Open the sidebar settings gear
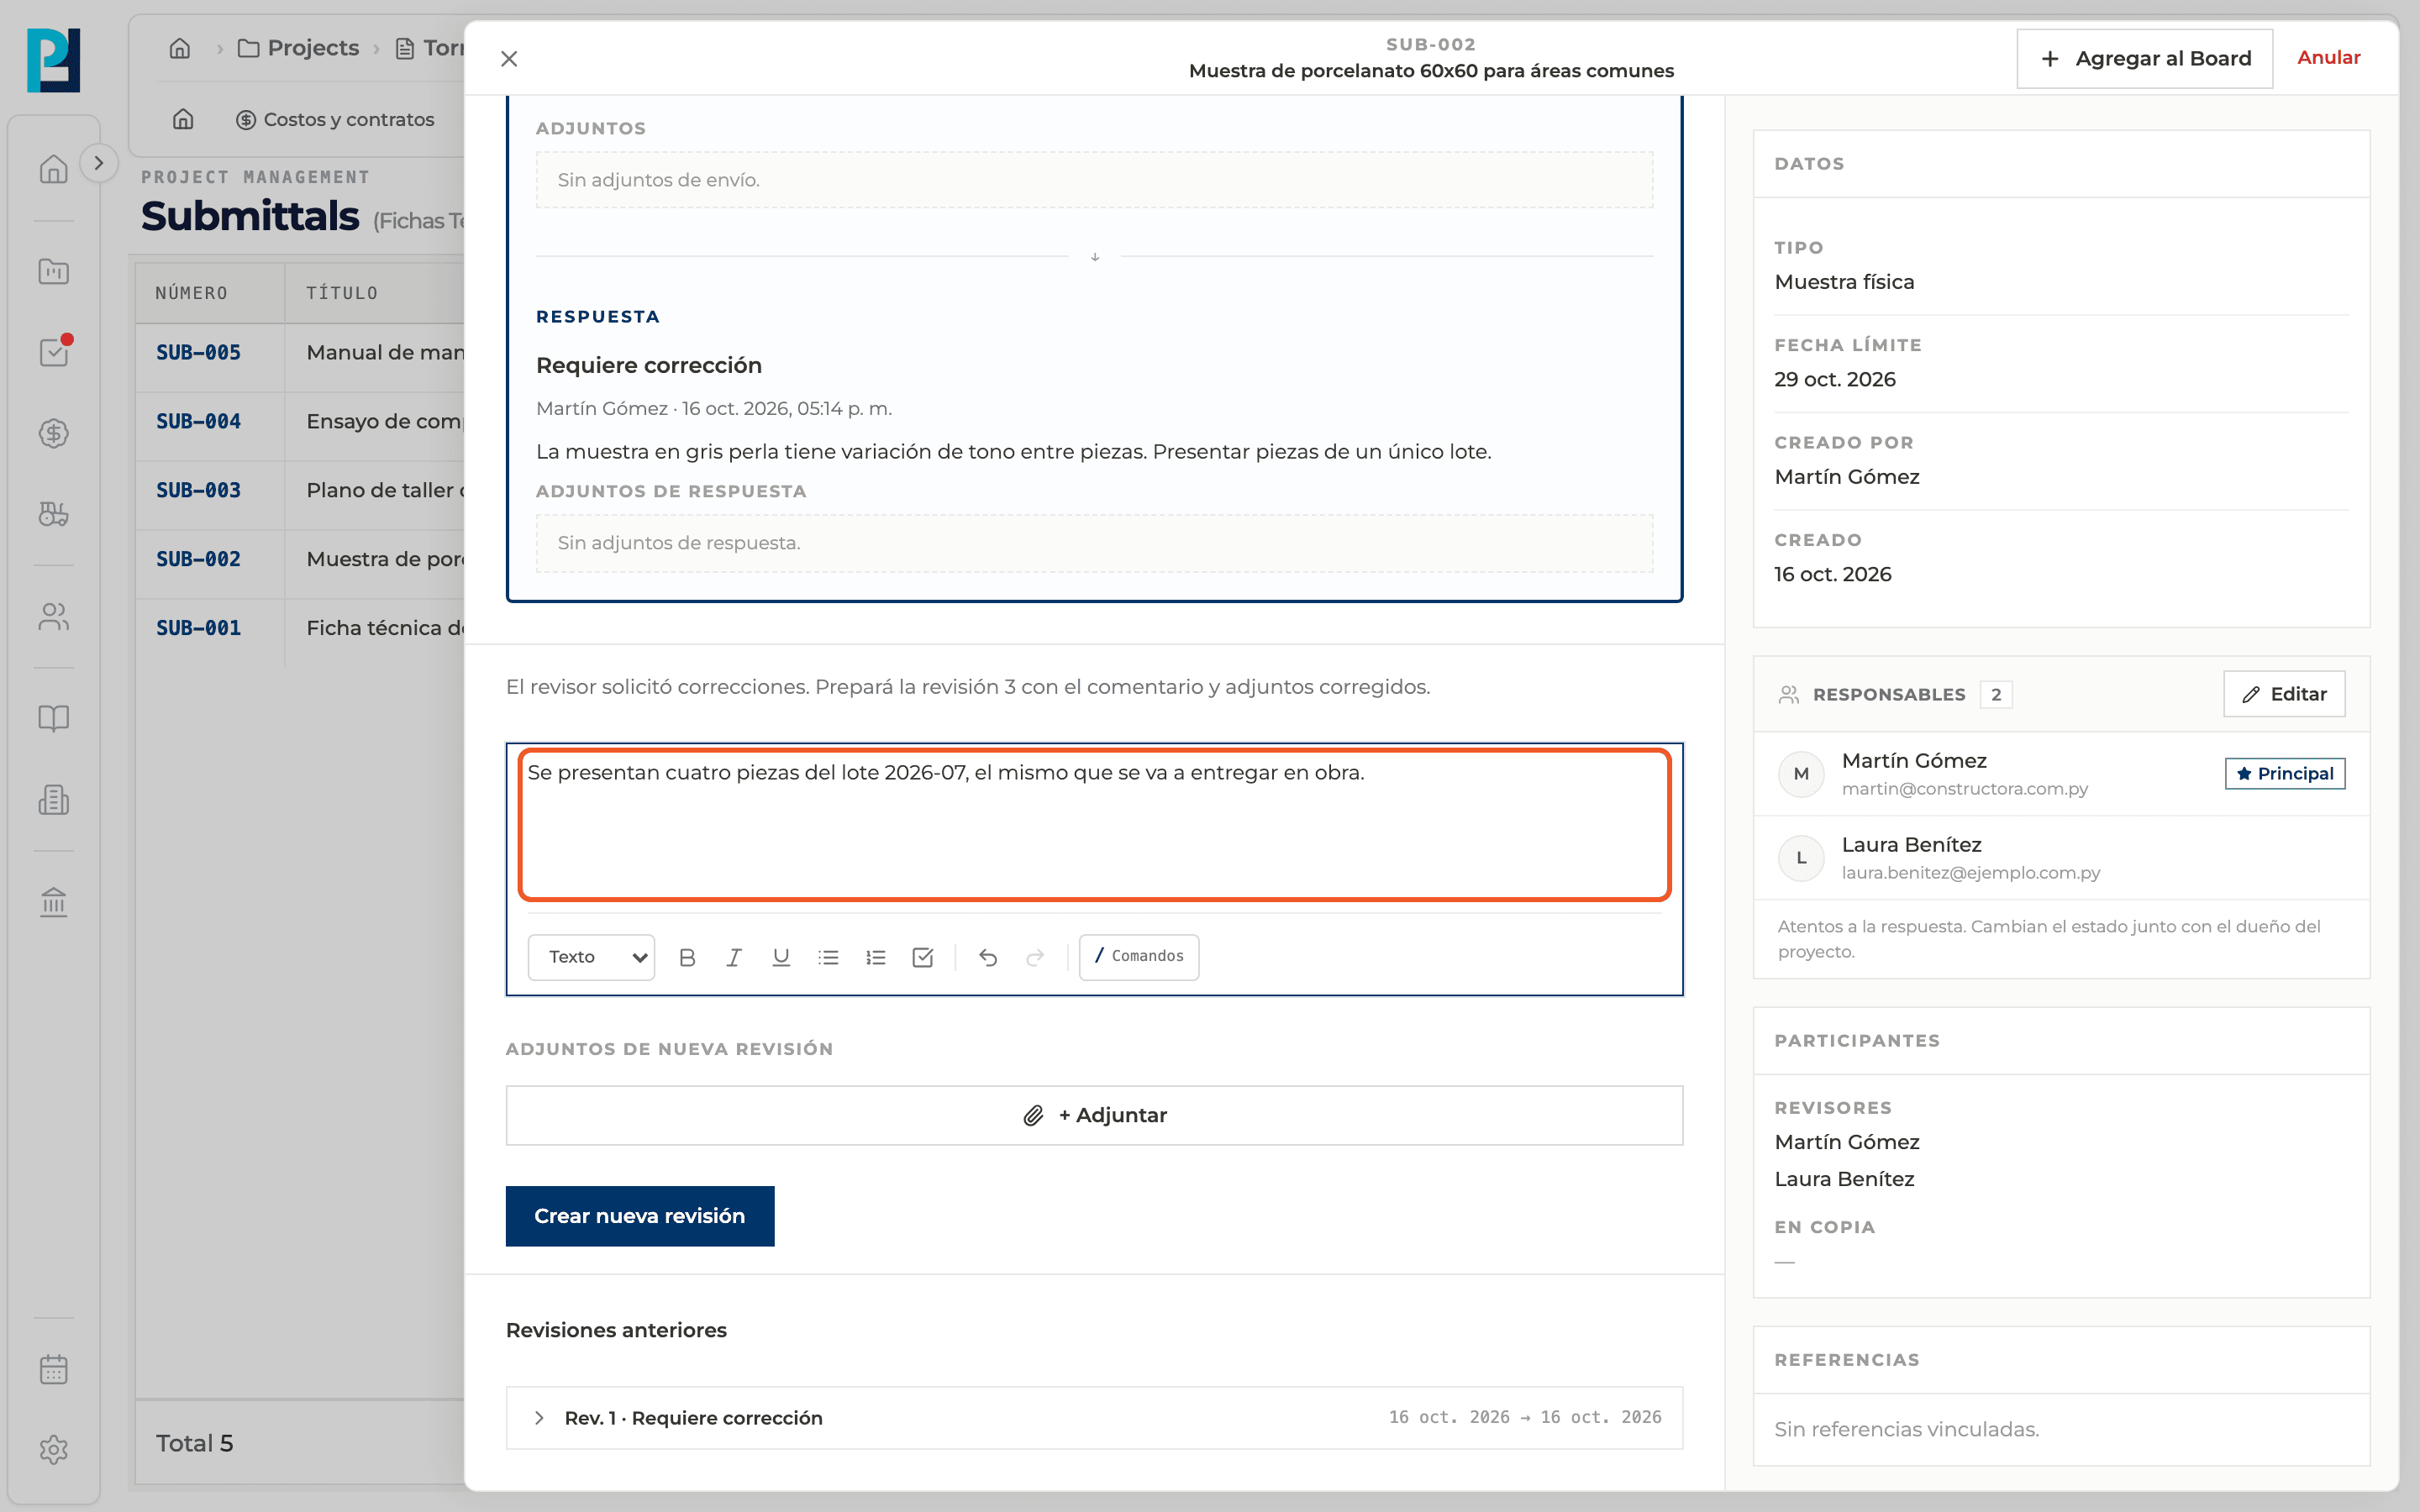Screen dimensions: 2420x1512 (54, 1450)
